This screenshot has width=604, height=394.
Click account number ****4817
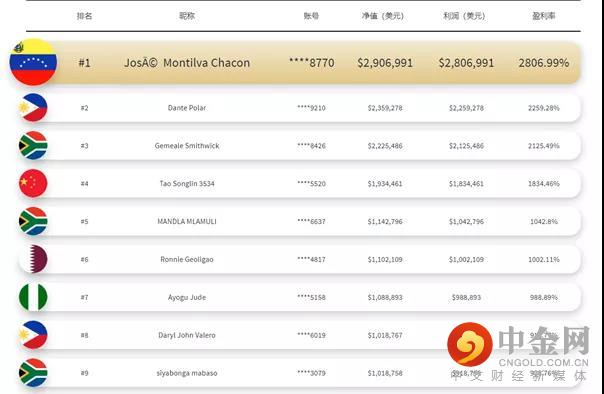pos(311,260)
